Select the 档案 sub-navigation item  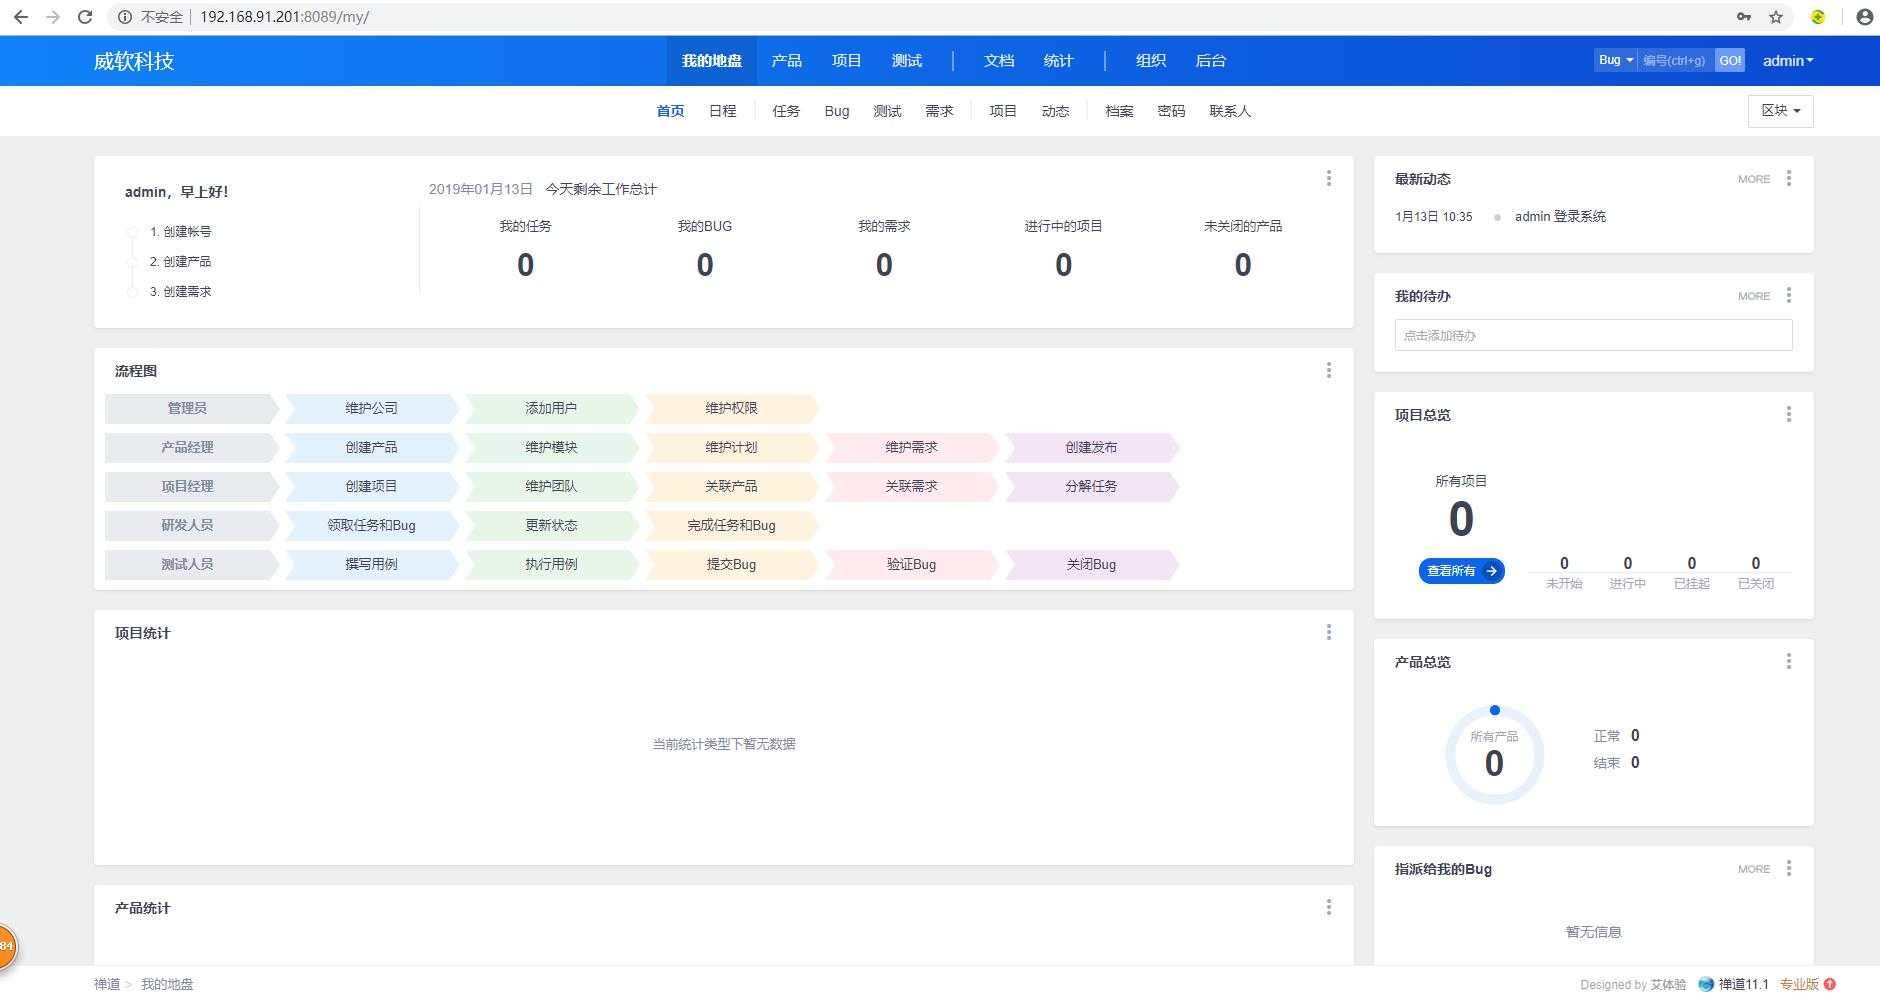(1119, 111)
